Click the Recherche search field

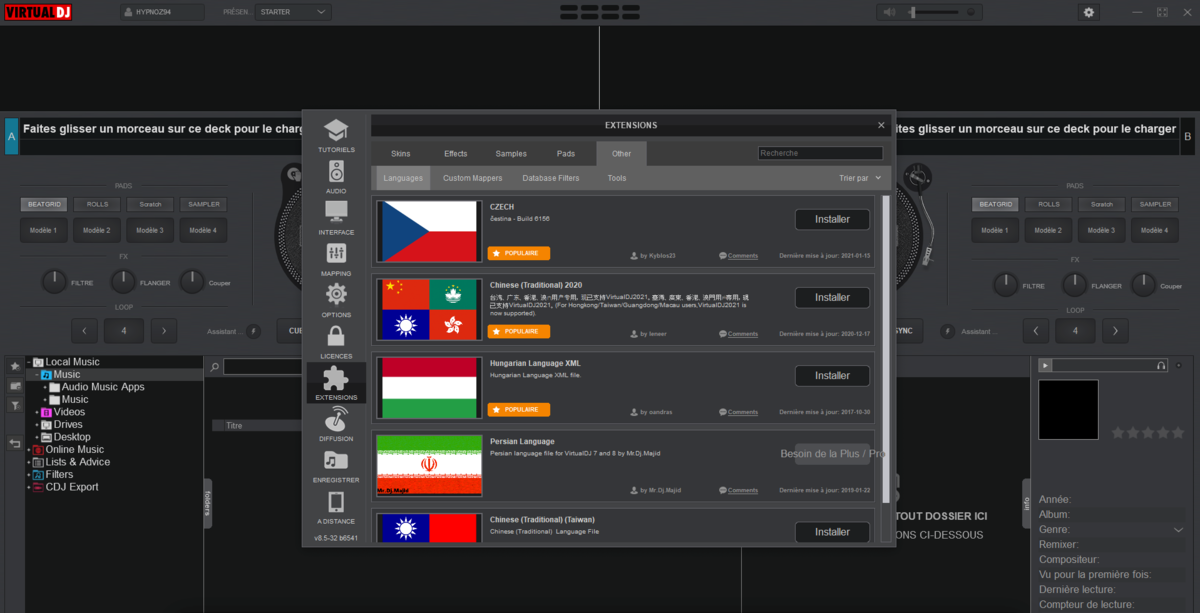820,153
